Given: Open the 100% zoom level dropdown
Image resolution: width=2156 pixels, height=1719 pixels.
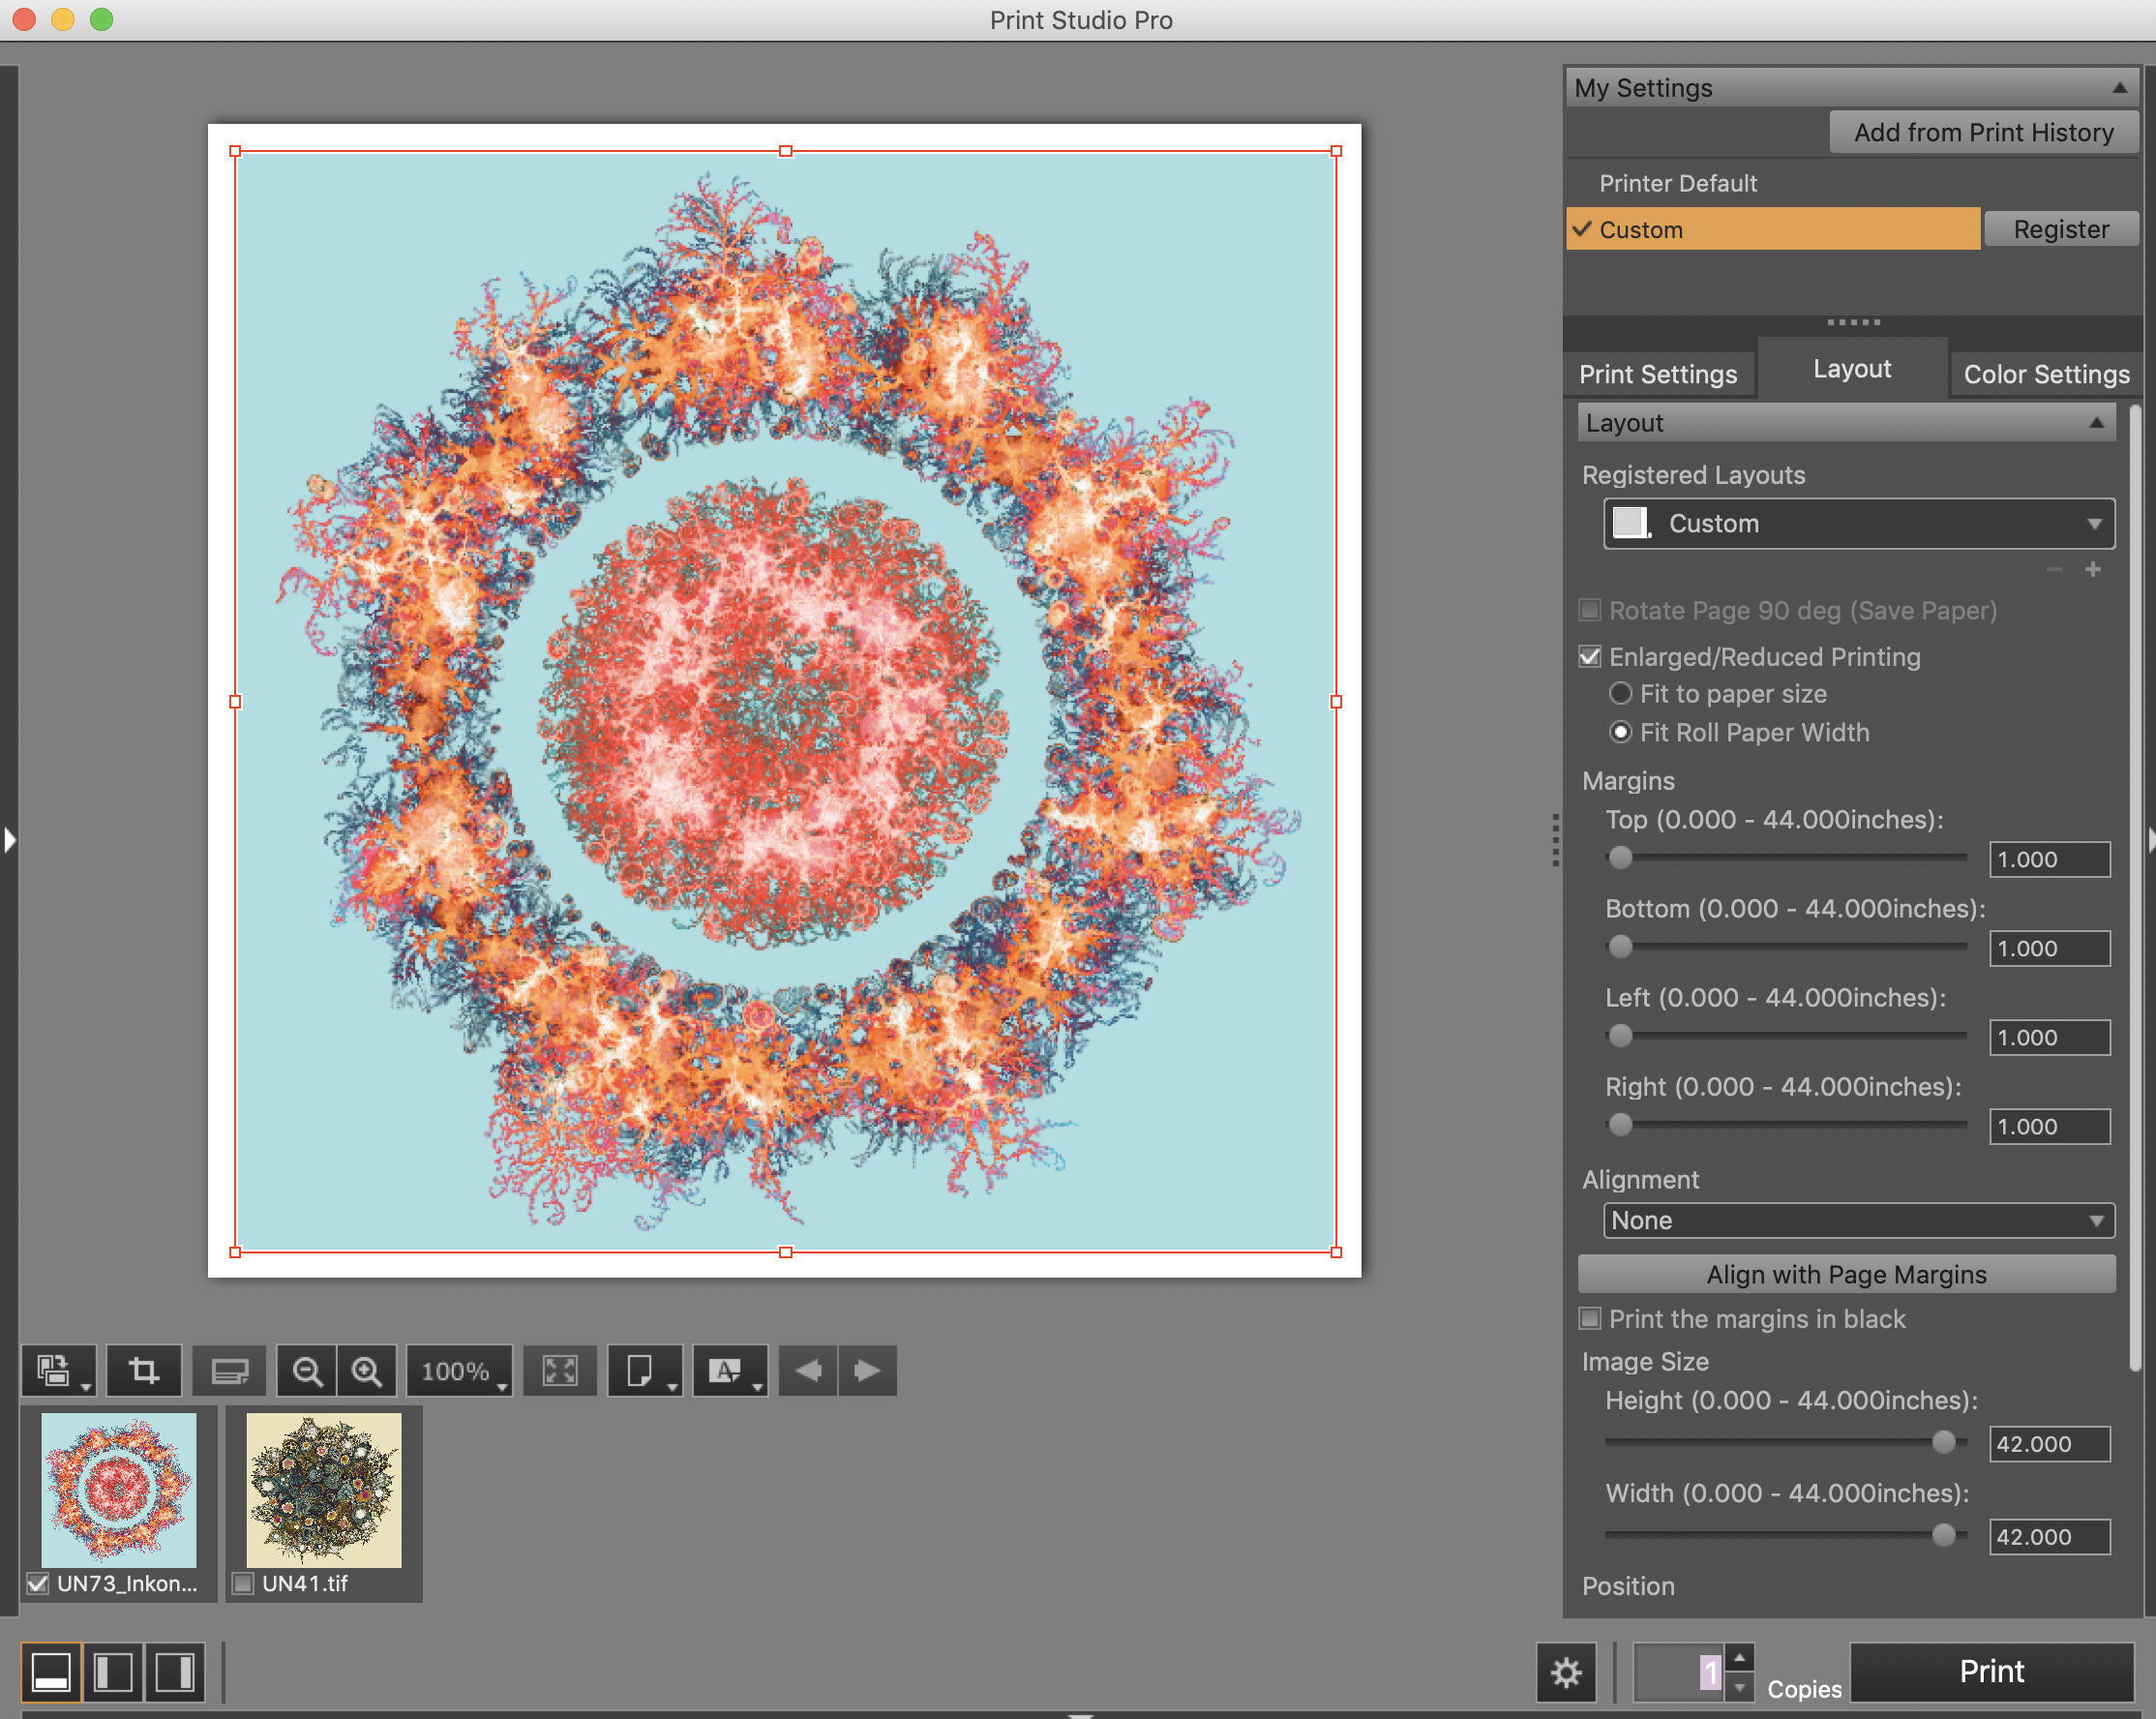Looking at the screenshot, I should (460, 1370).
